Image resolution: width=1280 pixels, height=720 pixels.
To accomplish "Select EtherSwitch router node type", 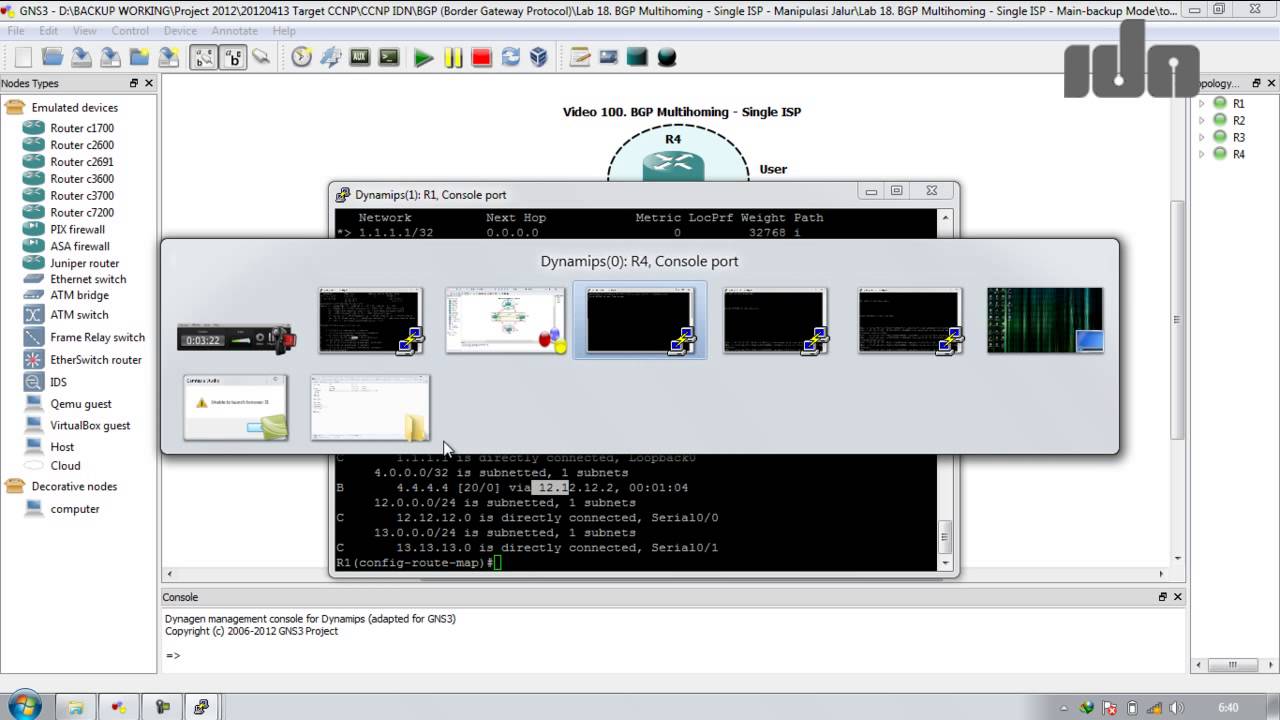I will click(96, 360).
